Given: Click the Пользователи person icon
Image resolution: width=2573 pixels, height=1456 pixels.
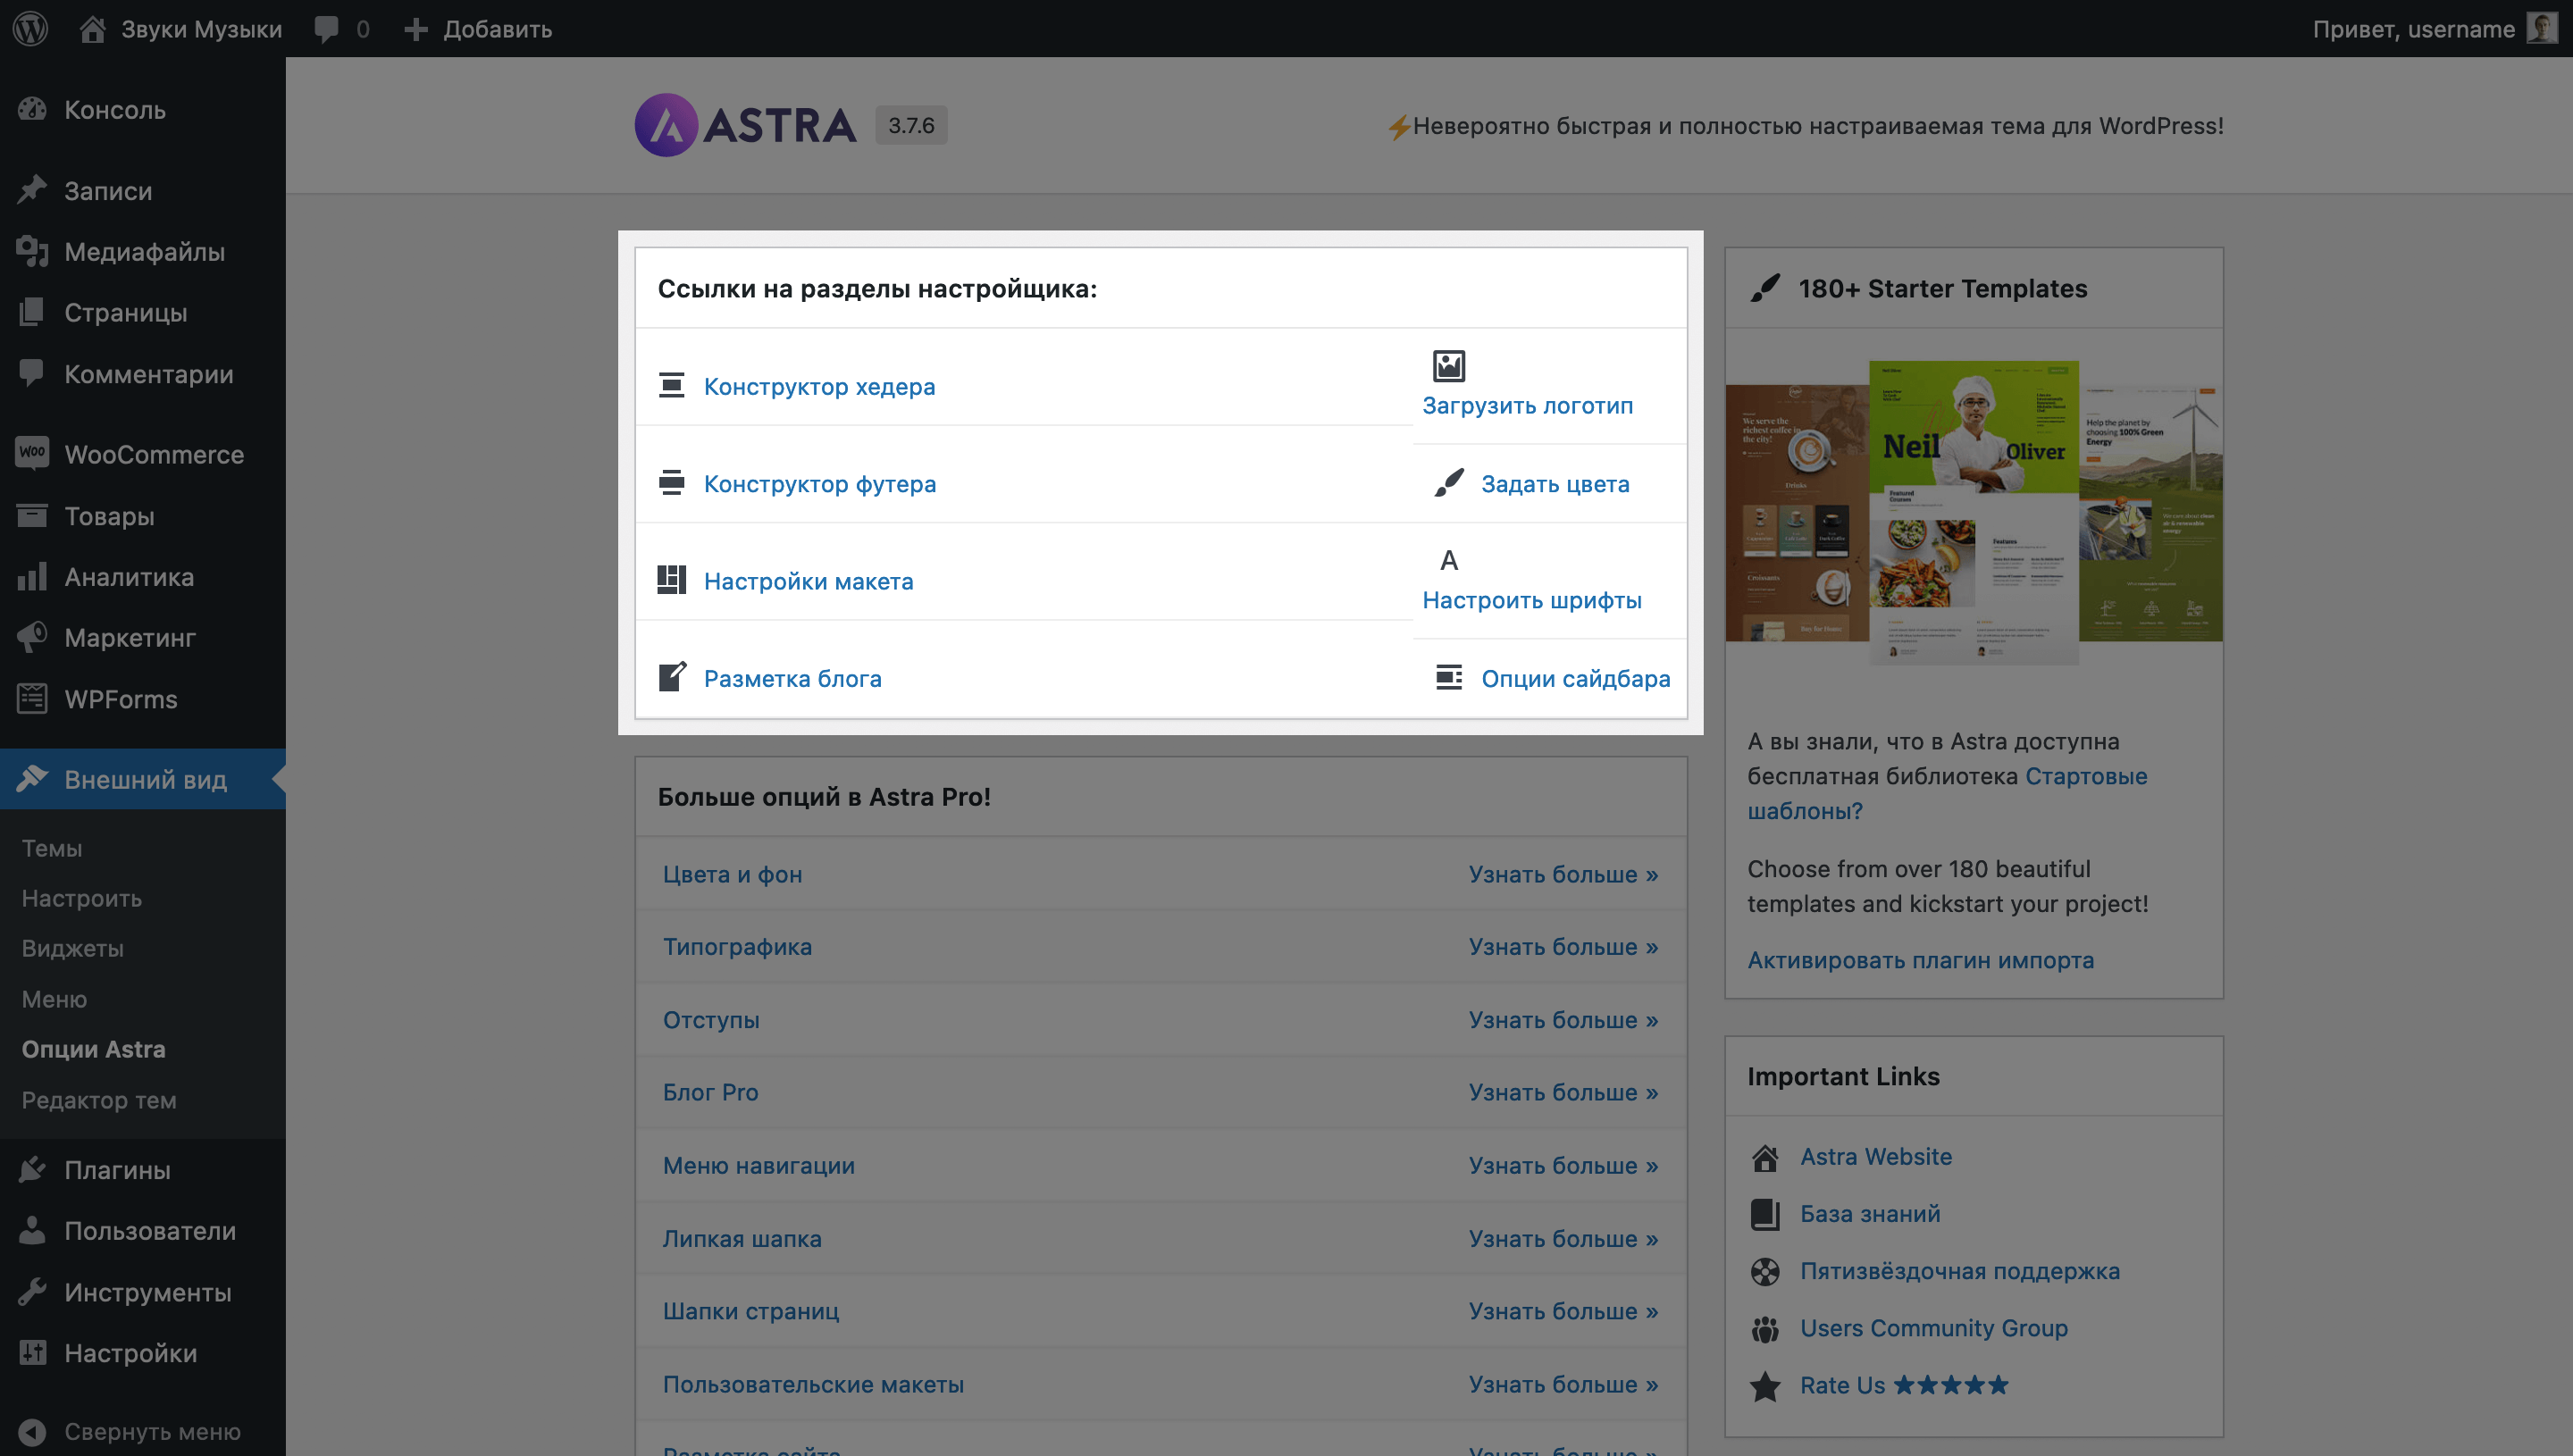Looking at the screenshot, I should pyautogui.click(x=32, y=1230).
